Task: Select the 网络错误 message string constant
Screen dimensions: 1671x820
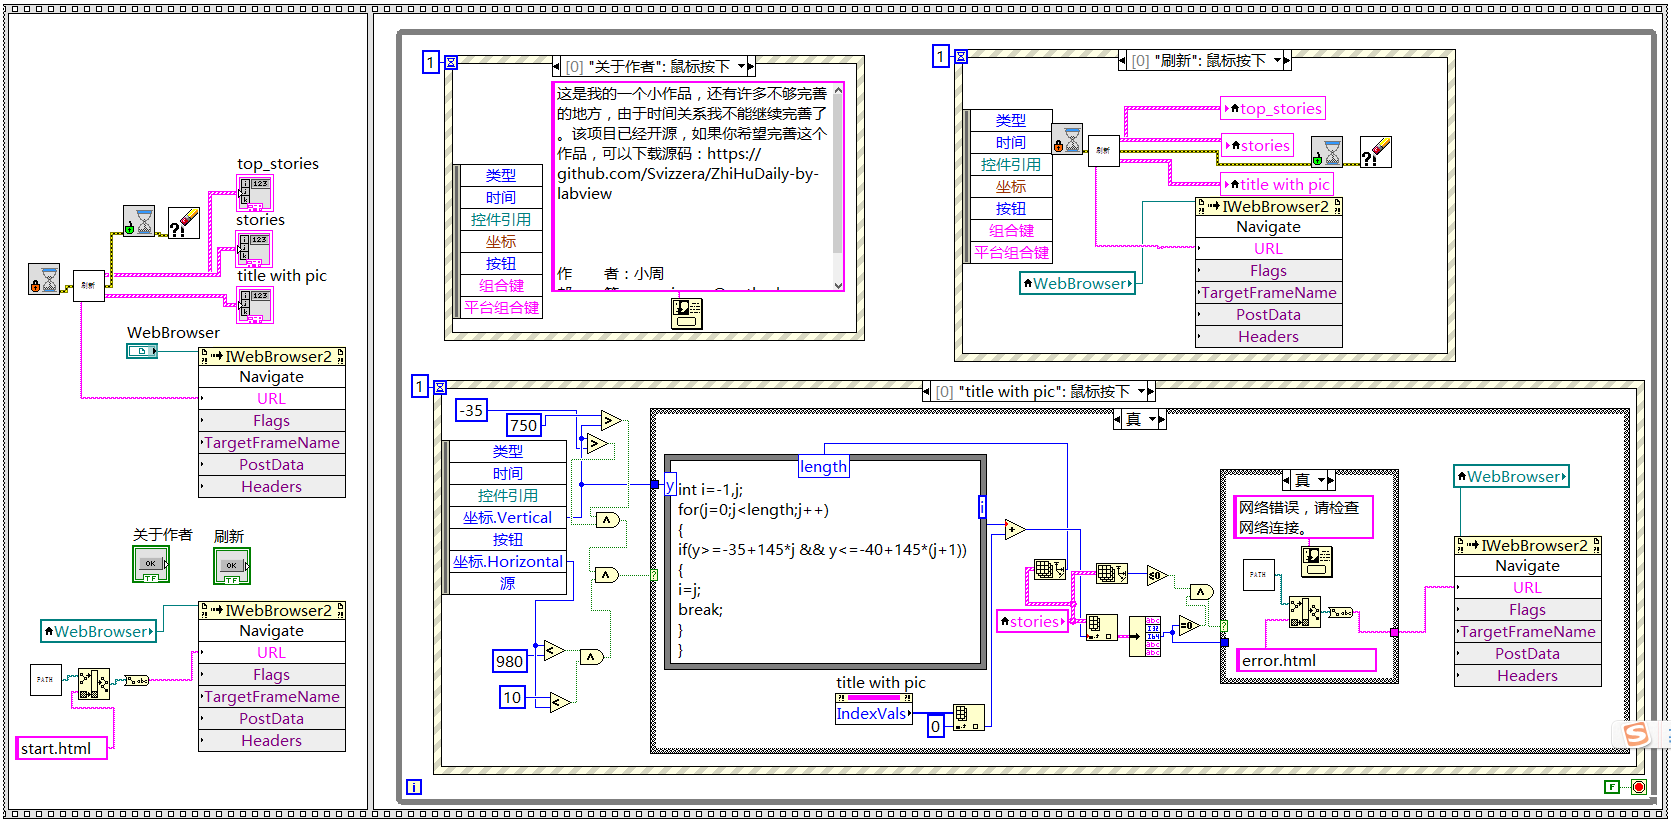Action: pyautogui.click(x=1303, y=517)
